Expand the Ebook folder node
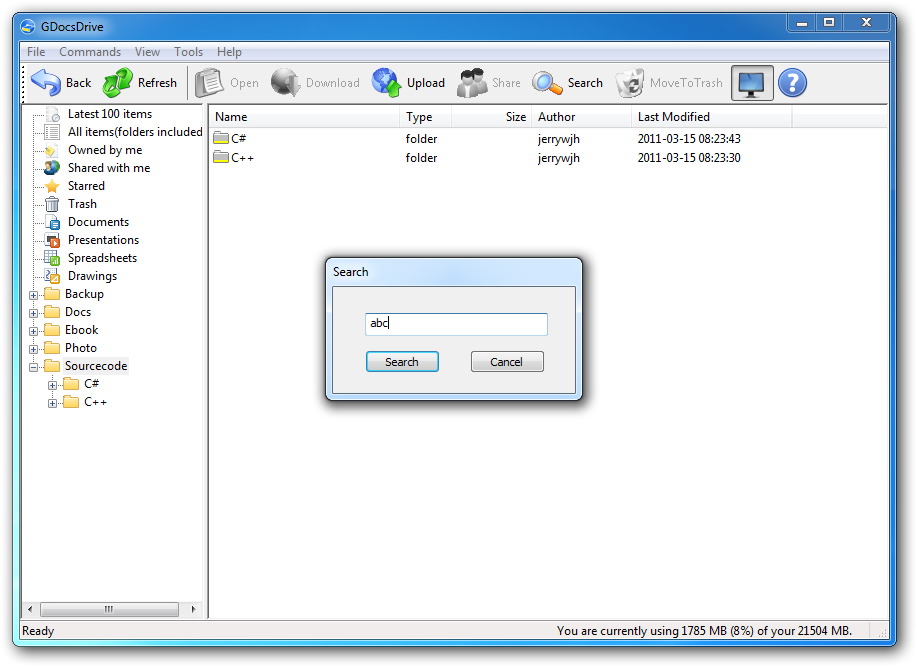This screenshot has height=667, width=917. (x=33, y=331)
